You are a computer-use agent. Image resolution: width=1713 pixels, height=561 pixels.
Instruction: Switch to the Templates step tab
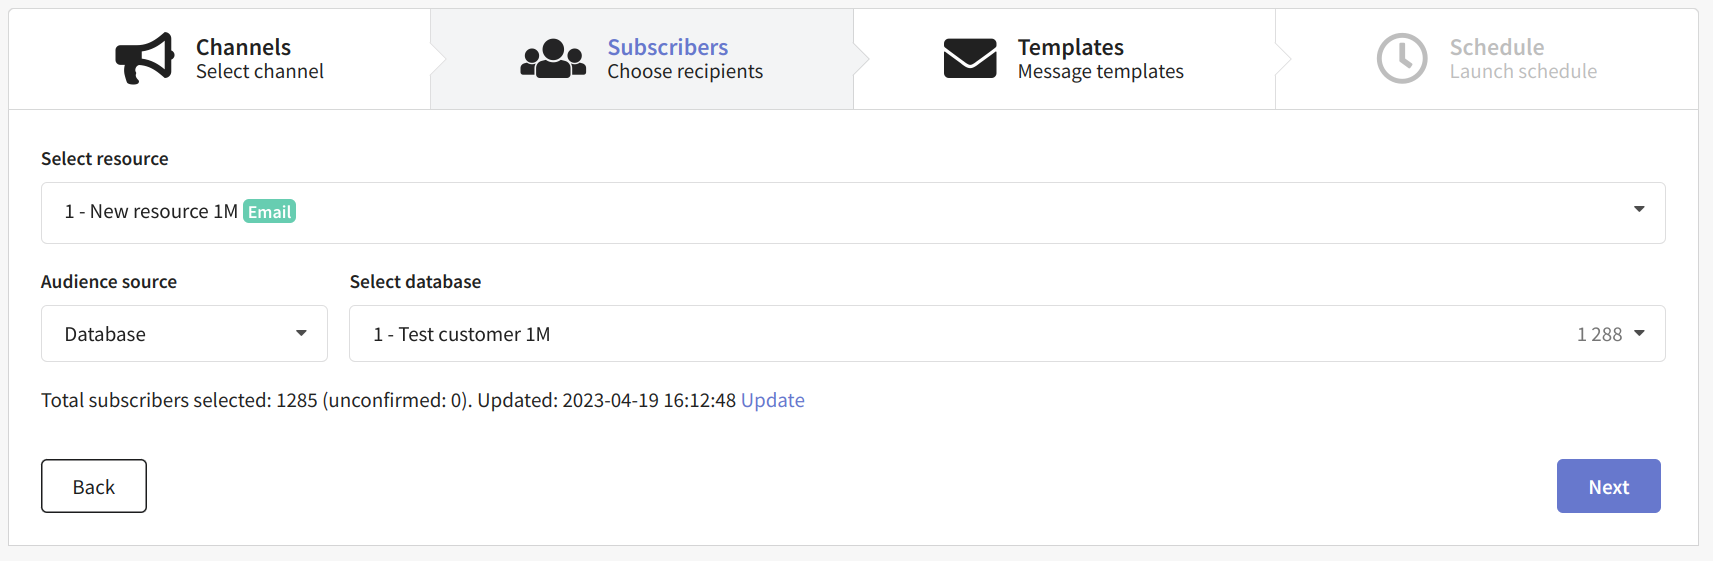pos(1065,59)
